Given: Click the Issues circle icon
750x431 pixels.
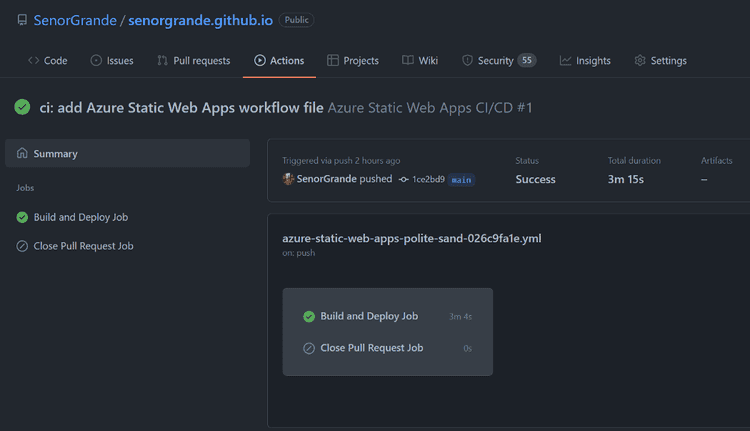Looking at the screenshot, I should pos(96,60).
